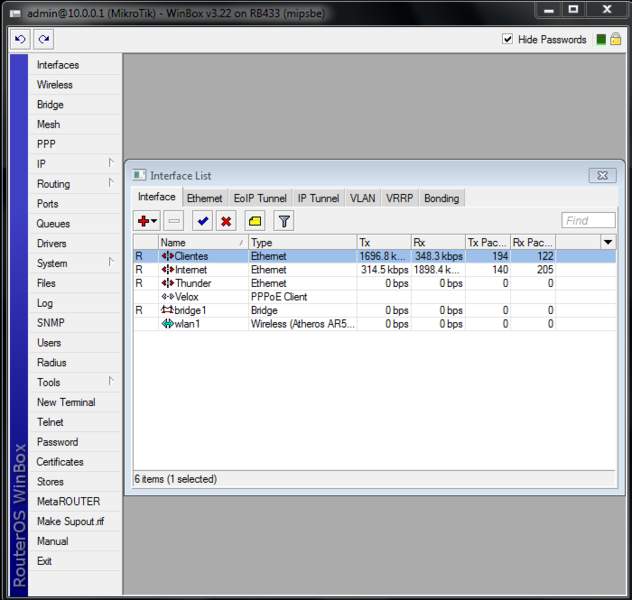632x600 pixels.
Task: Sort by the Type column header
Action: (302, 242)
